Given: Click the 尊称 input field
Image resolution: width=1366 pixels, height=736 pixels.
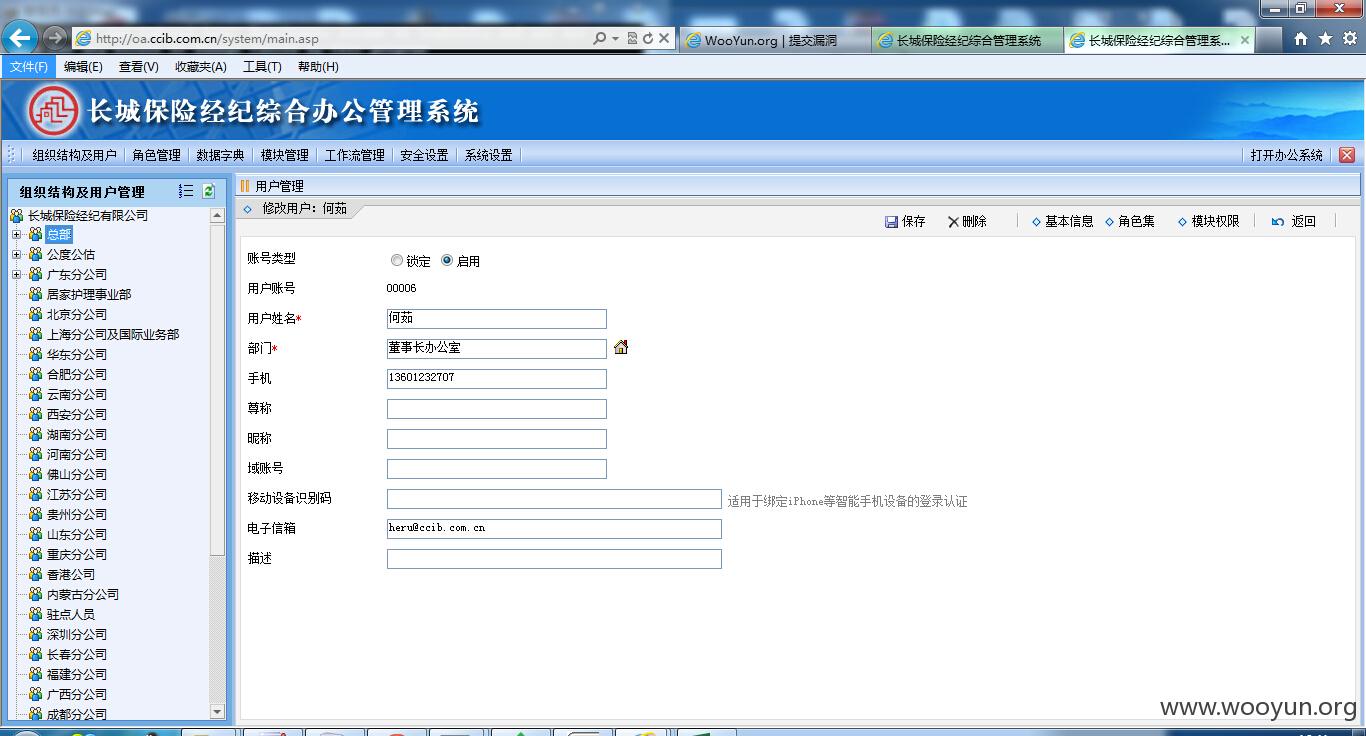Looking at the screenshot, I should pyautogui.click(x=497, y=409).
